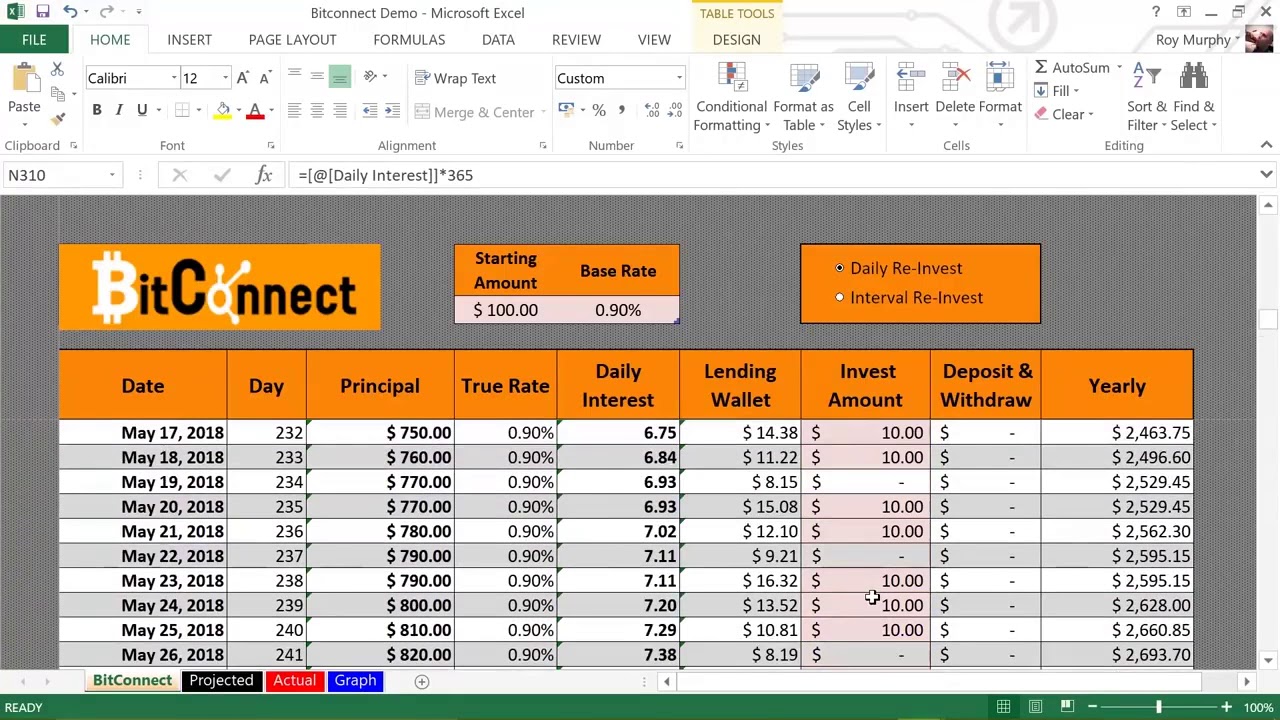Viewport: 1280px width, 720px height.
Task: Click the Decrease Indent icon
Action: 370,111
